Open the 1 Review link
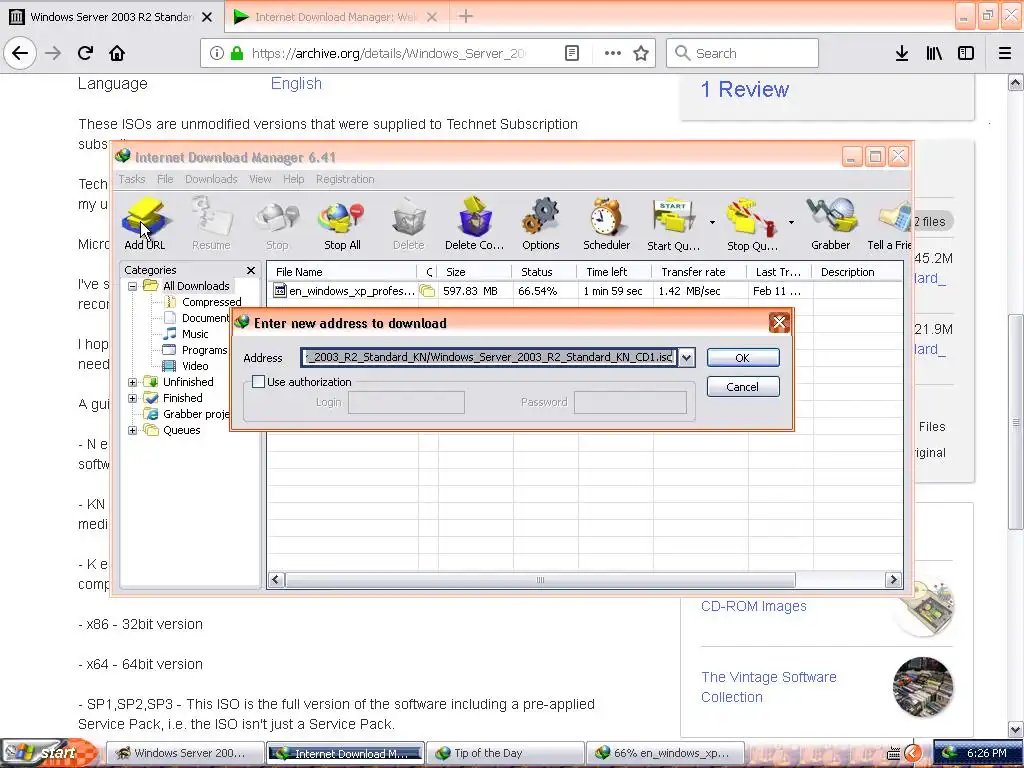 [x=744, y=89]
